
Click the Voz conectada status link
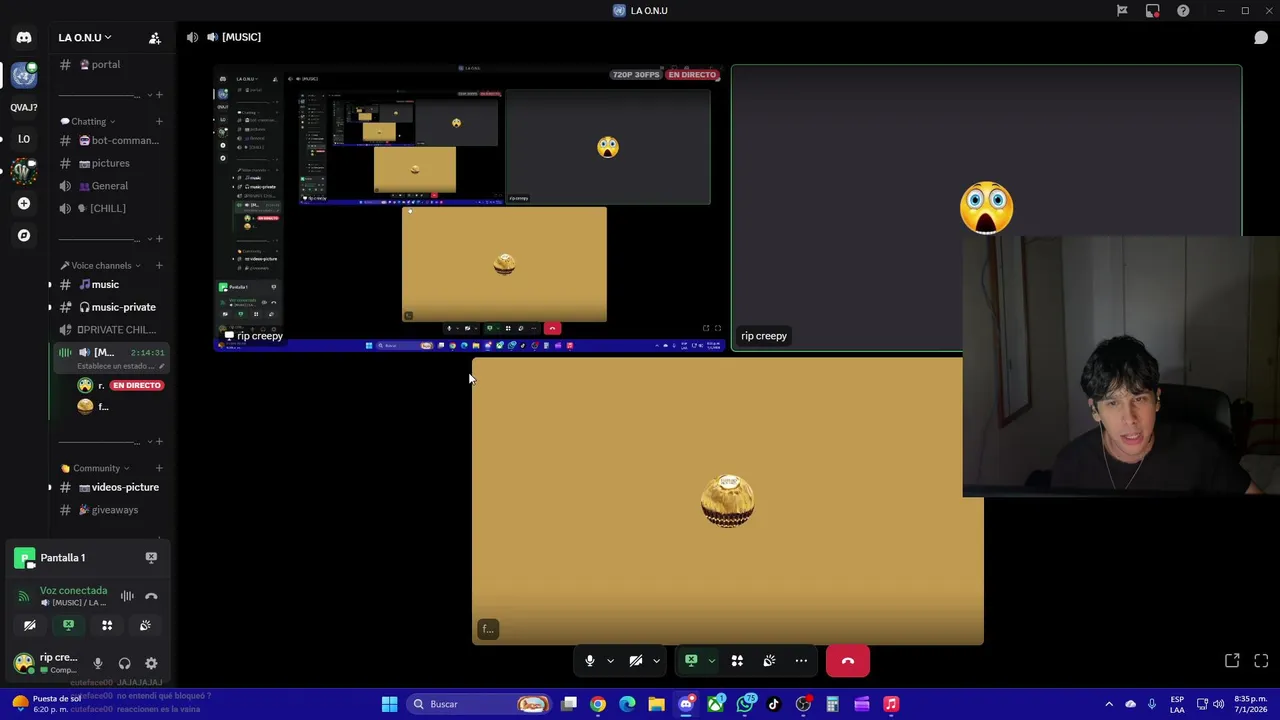point(73,591)
